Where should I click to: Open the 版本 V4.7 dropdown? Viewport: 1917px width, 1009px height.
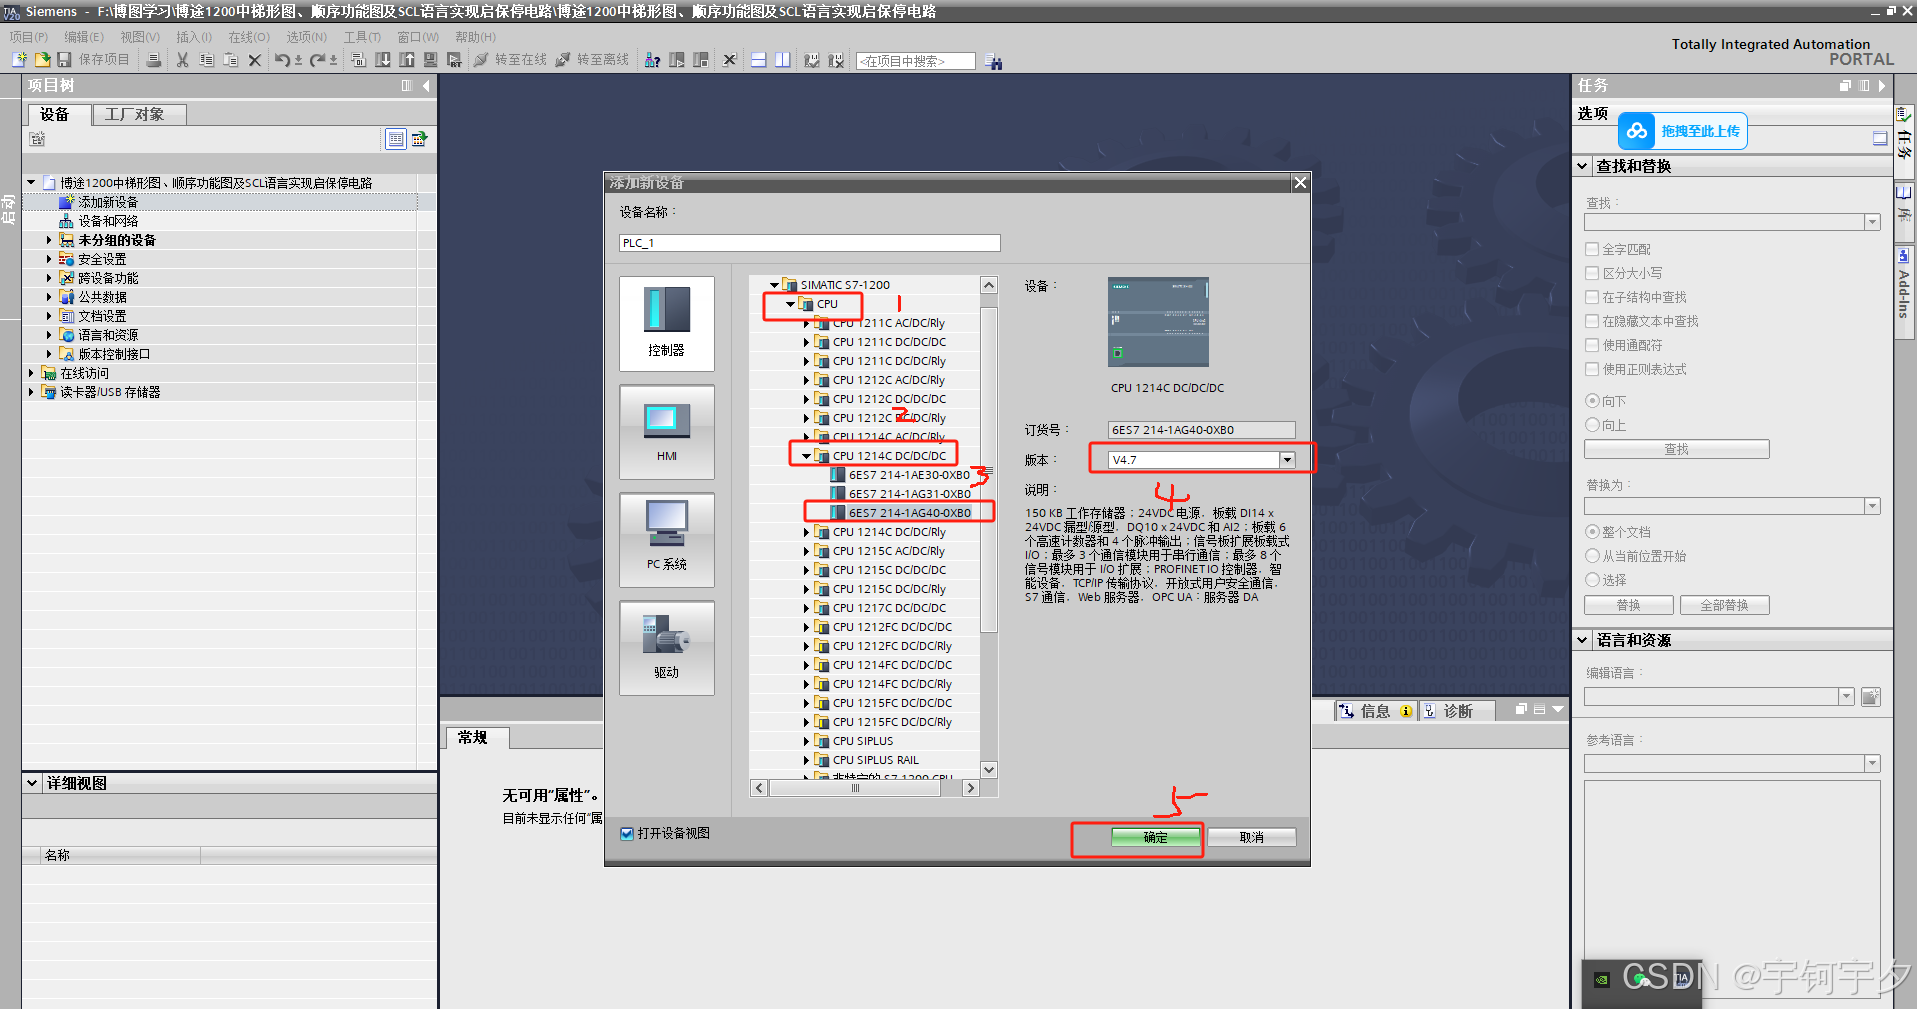click(1287, 460)
